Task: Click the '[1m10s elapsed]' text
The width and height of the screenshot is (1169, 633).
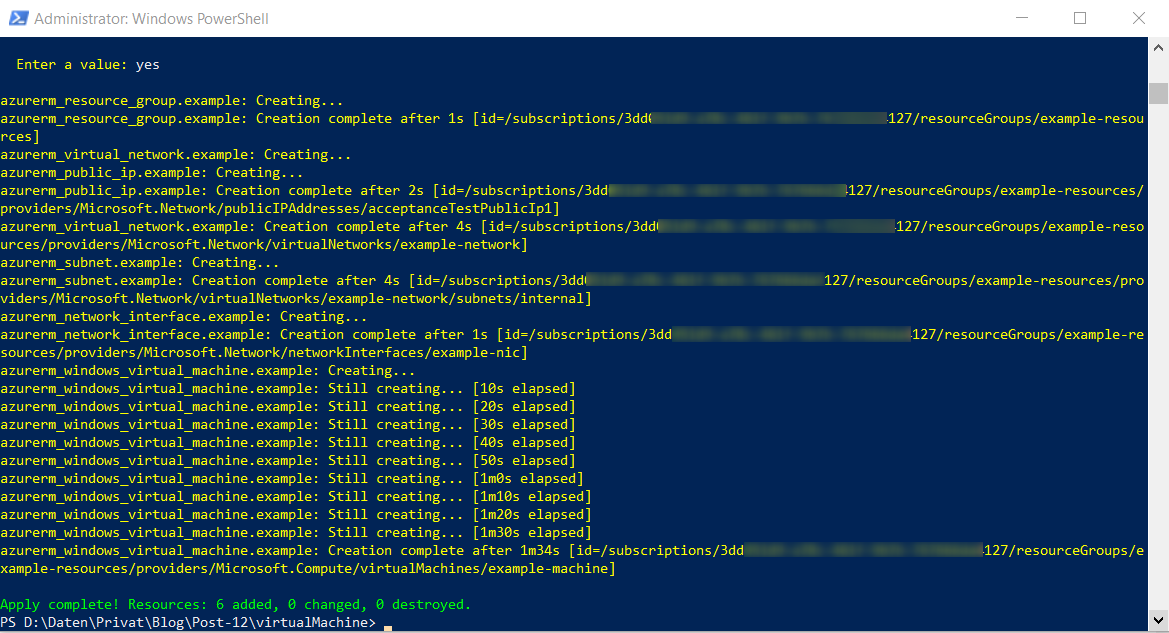Action: pyautogui.click(x=532, y=497)
